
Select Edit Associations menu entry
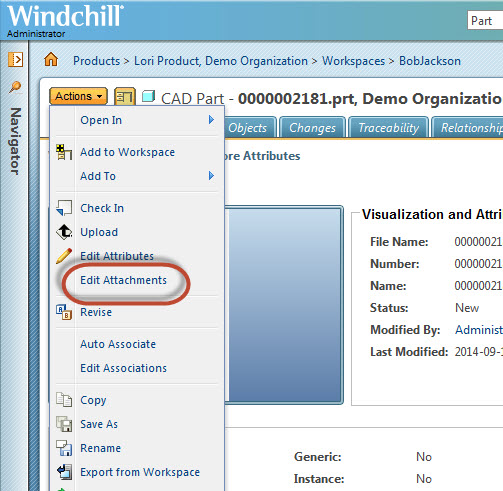point(123,368)
